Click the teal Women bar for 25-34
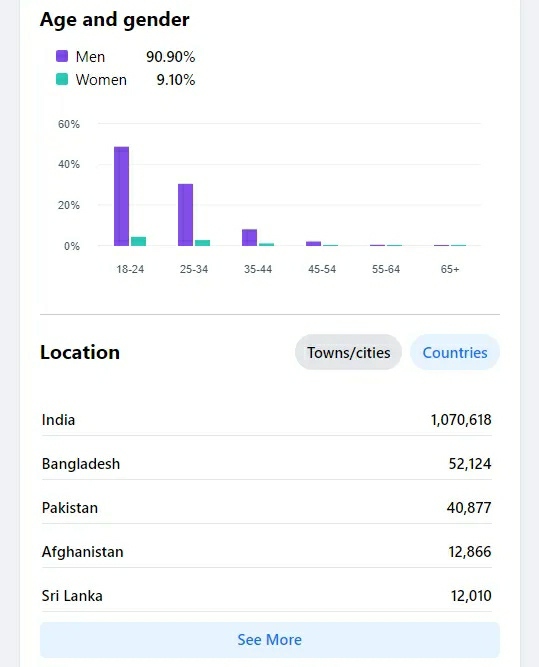The image size is (539, 667). pos(202,243)
